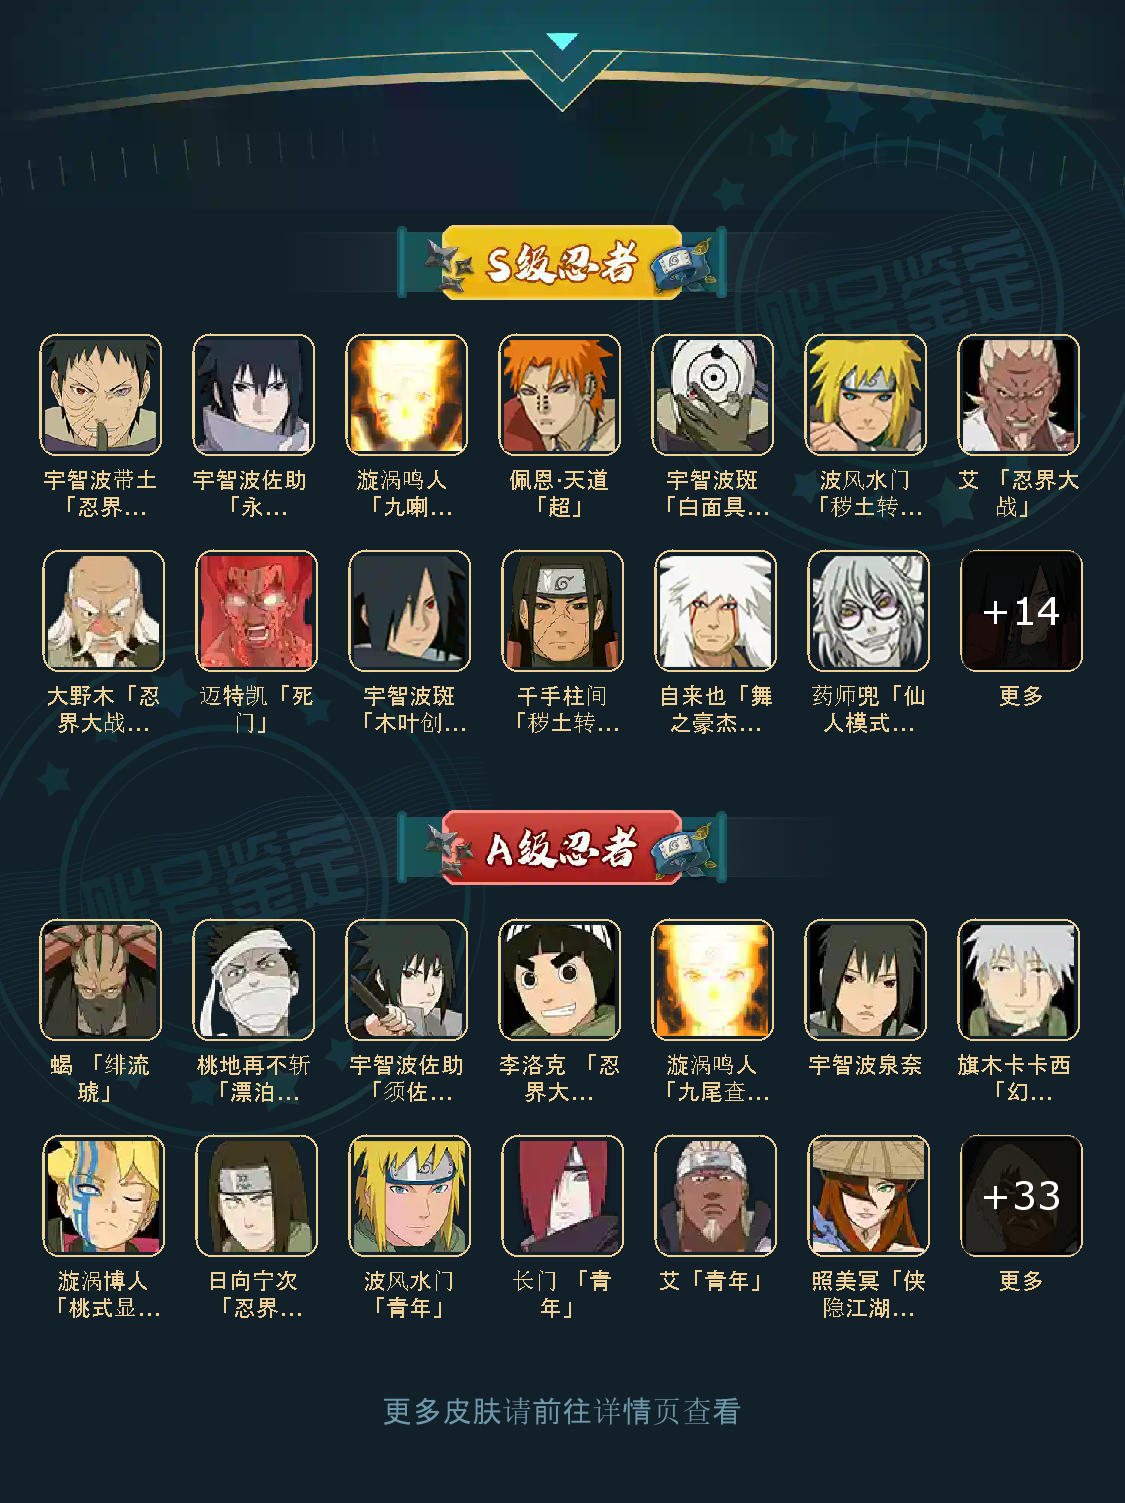Screen dimensions: 1125x1503
Task: Expand the +33 more A-rank ninjas tile
Action: tap(1021, 1195)
